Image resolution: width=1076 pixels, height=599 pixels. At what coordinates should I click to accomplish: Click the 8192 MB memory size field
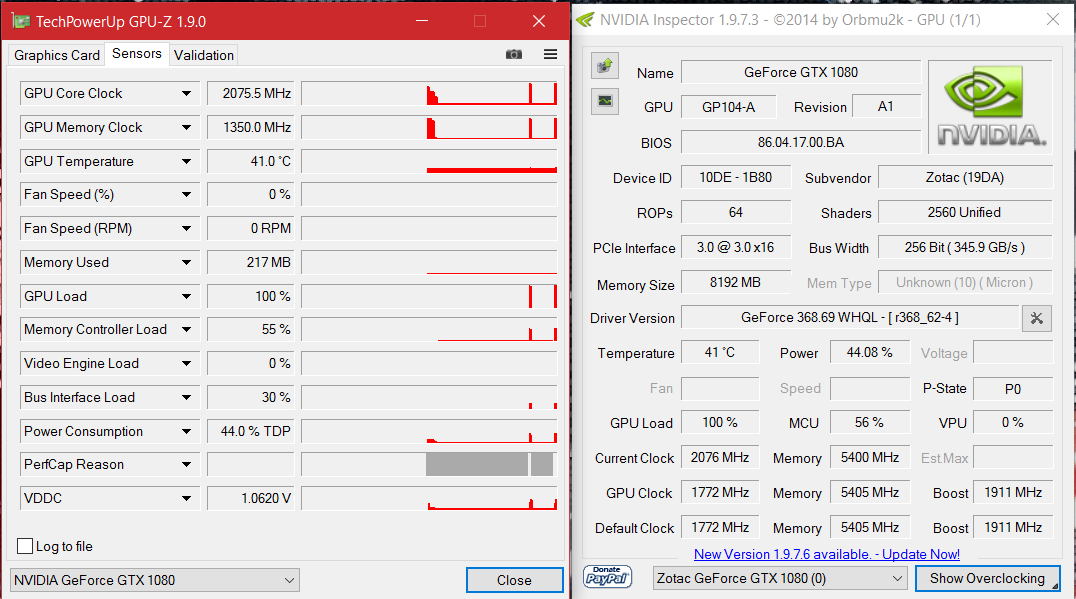click(736, 282)
